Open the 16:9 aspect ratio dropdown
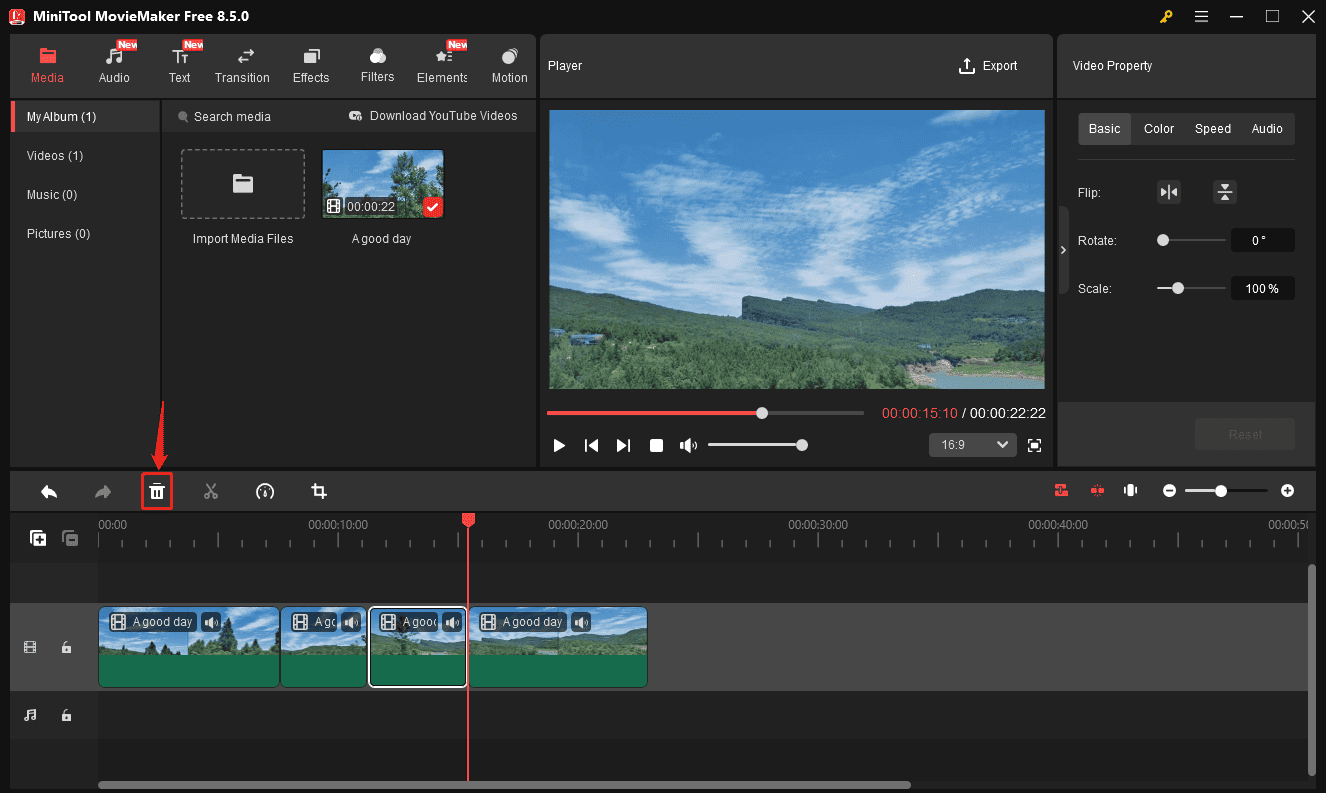The image size is (1326, 793). pyautogui.click(x=972, y=444)
